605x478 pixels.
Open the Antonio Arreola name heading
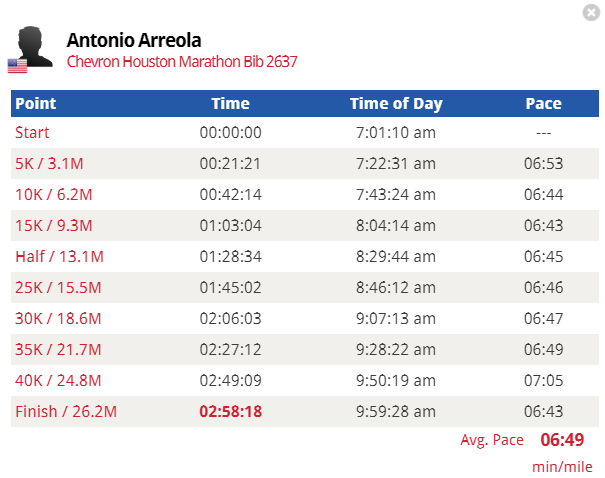(134, 40)
